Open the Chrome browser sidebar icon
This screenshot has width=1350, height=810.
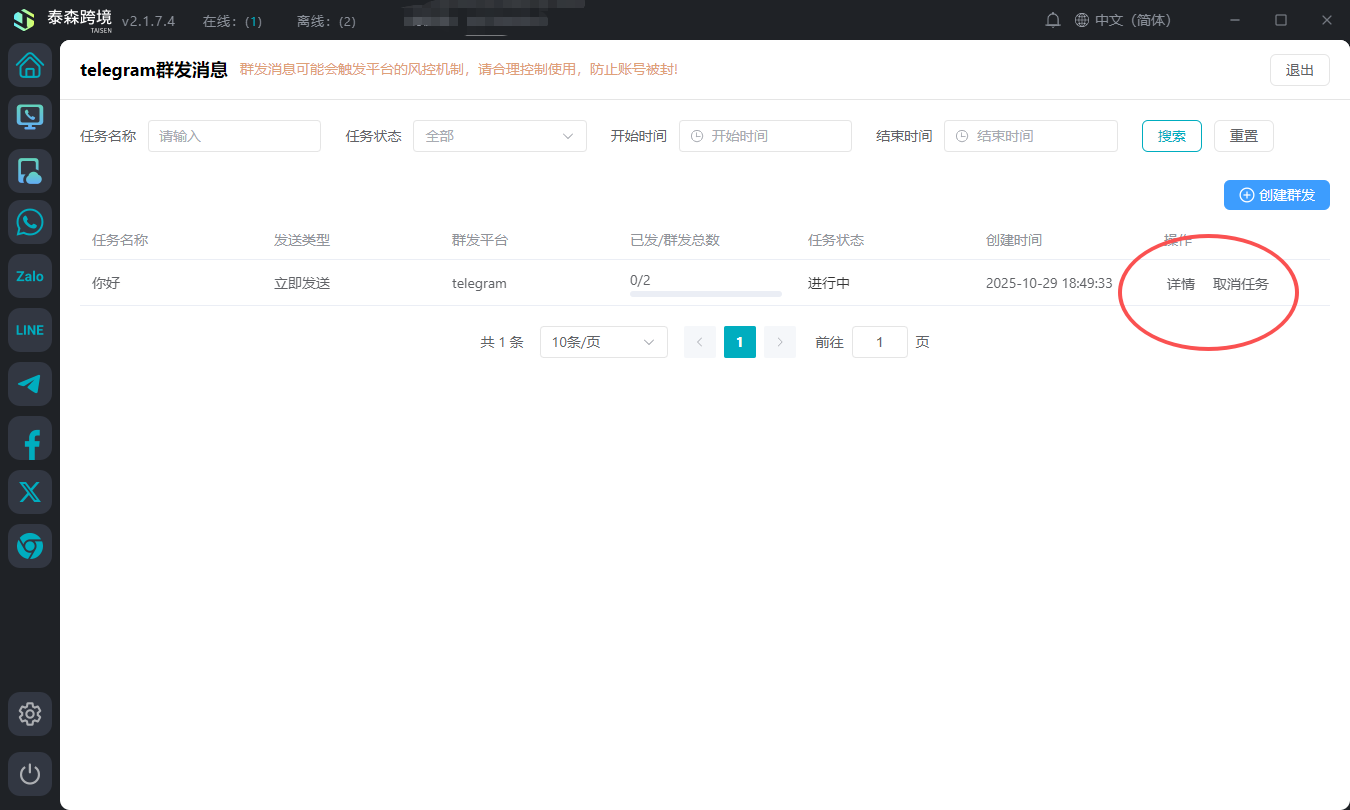[30, 546]
